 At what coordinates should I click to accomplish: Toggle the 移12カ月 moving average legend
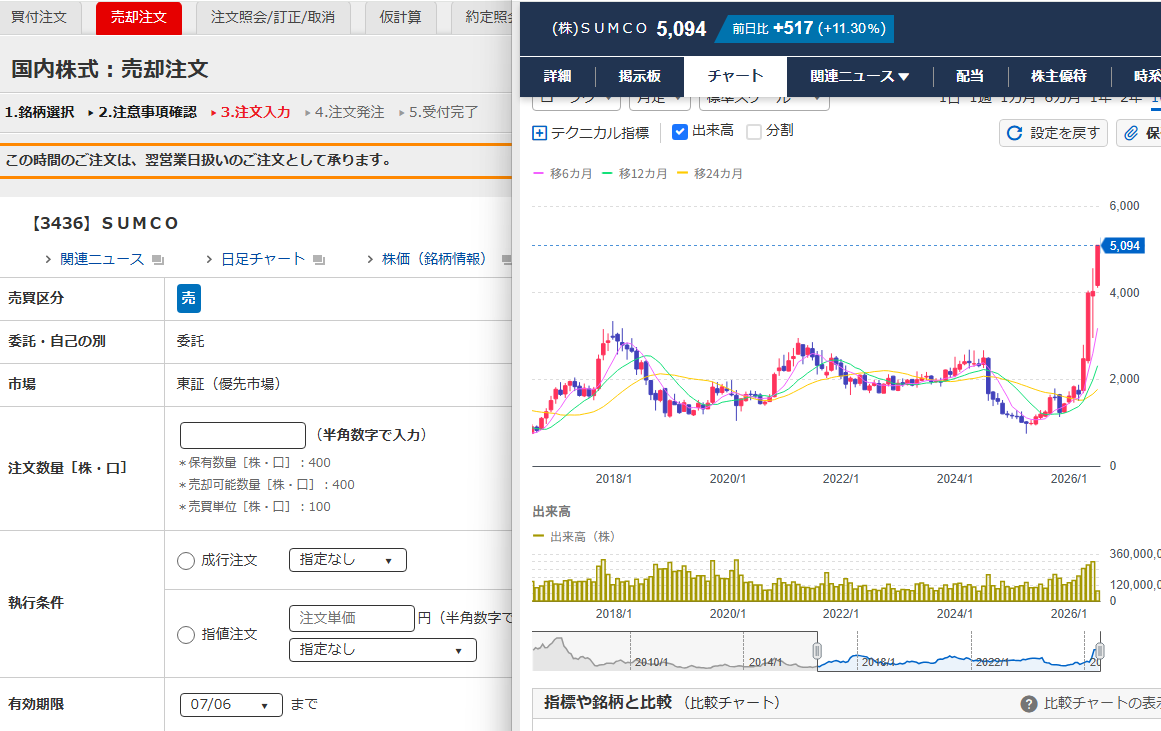click(x=635, y=173)
